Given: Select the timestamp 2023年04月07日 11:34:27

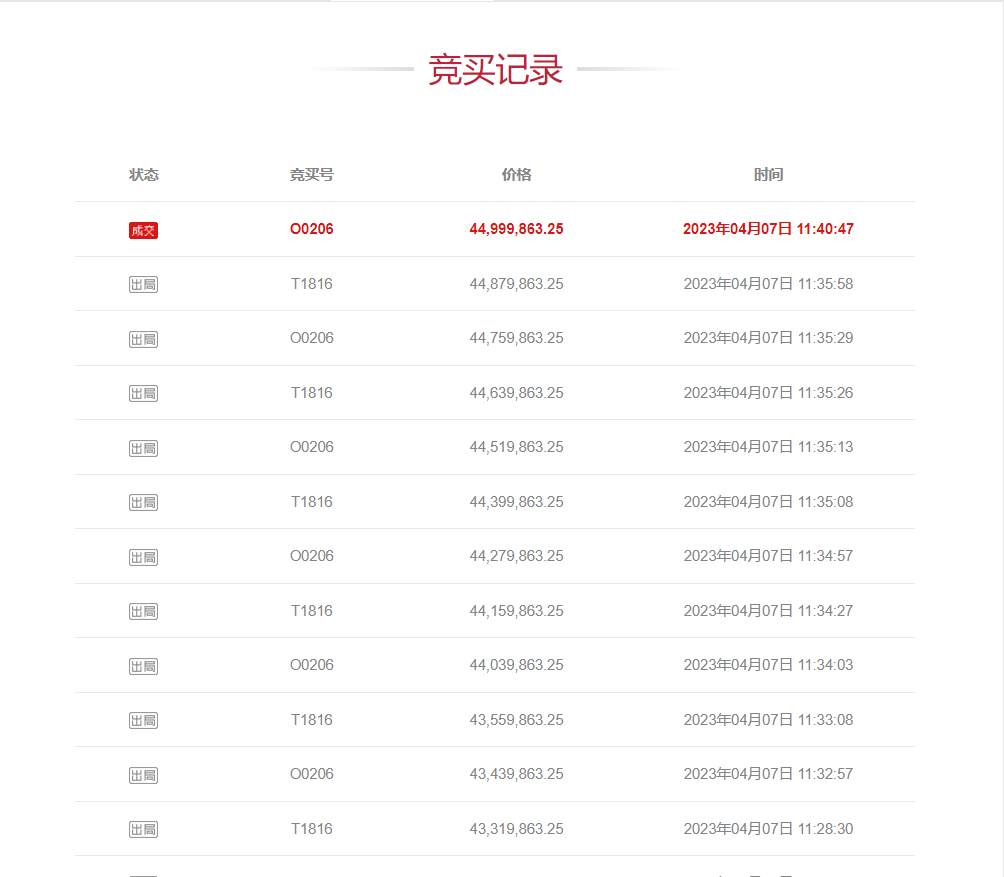Looking at the screenshot, I should (x=768, y=611).
